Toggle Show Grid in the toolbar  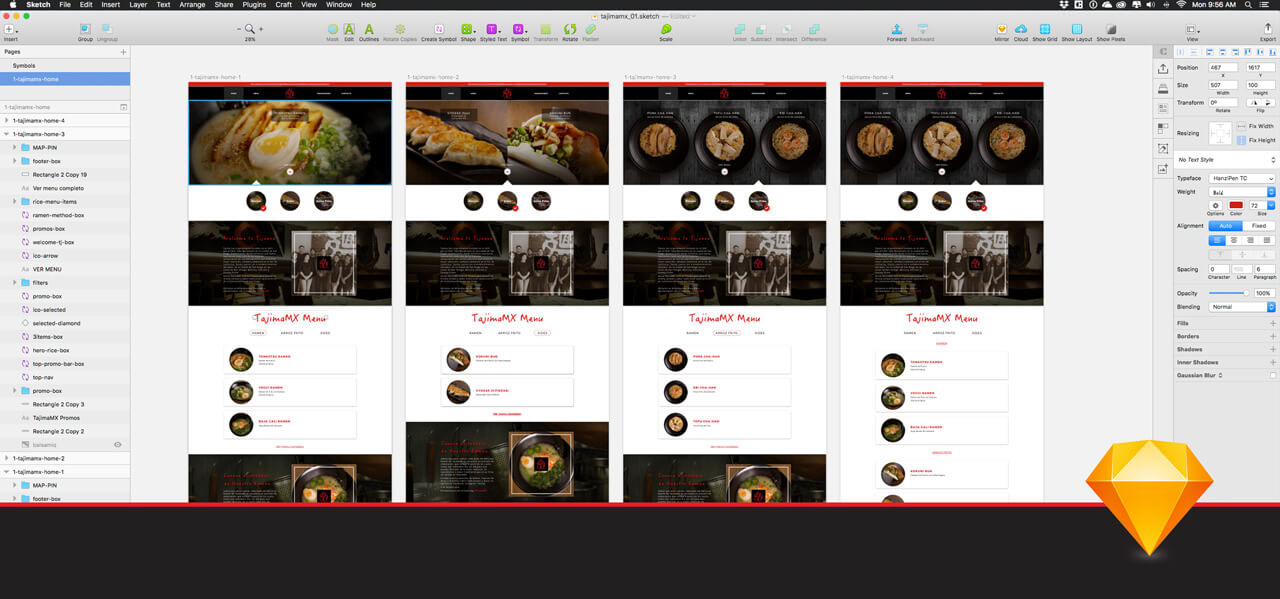tap(1045, 30)
